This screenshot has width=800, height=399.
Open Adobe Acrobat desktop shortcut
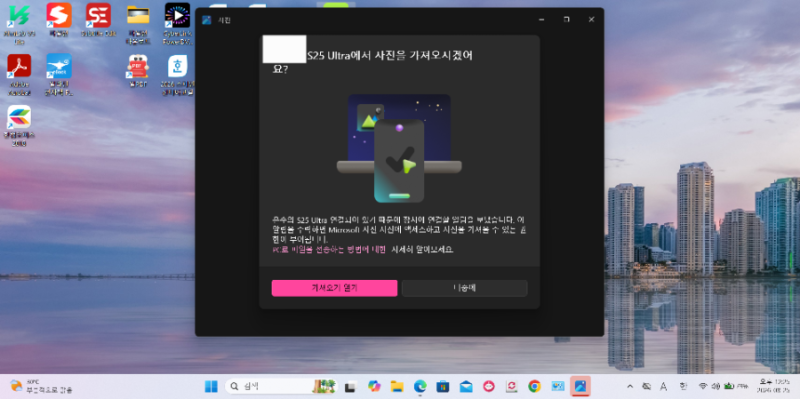click(19, 75)
